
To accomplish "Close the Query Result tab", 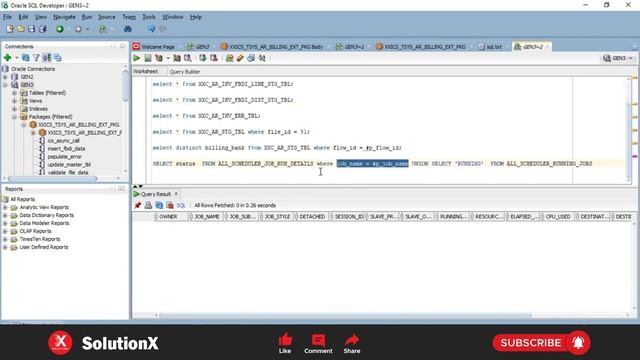I will tap(176, 193).
